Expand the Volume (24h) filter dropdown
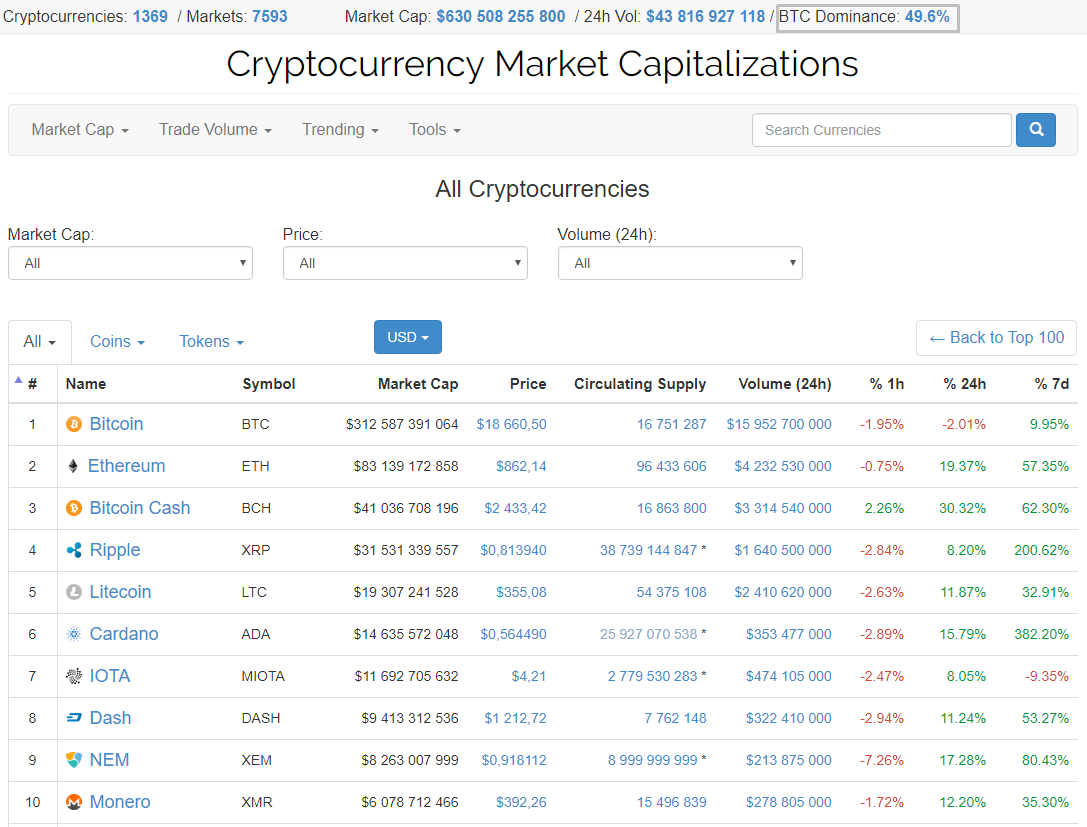Viewport: 1087px width, 827px height. click(x=680, y=263)
